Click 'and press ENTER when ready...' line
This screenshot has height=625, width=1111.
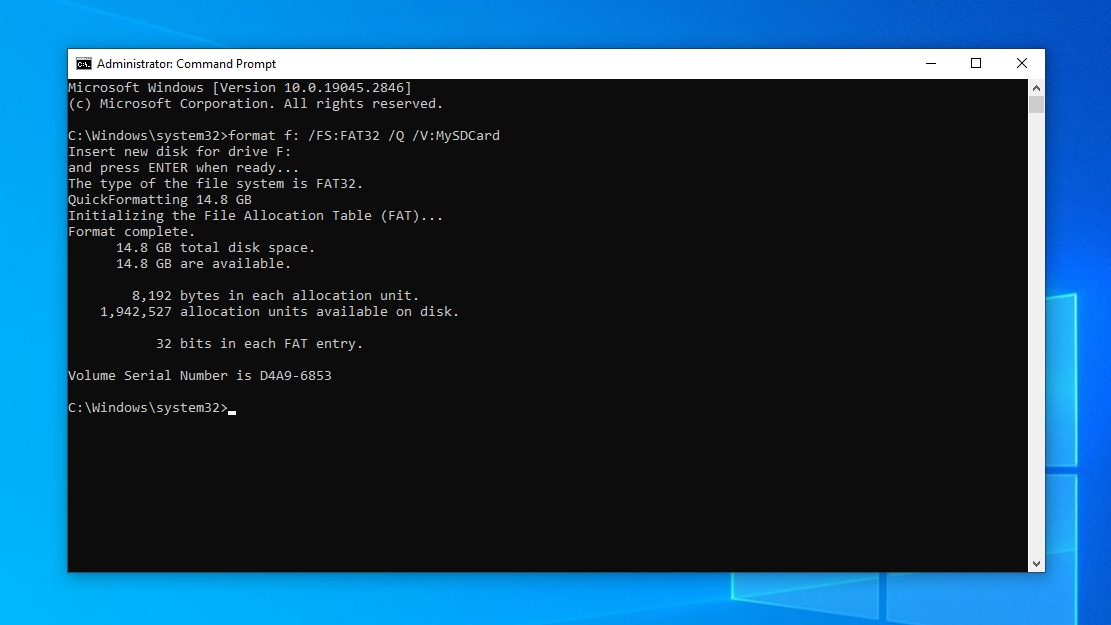click(184, 168)
